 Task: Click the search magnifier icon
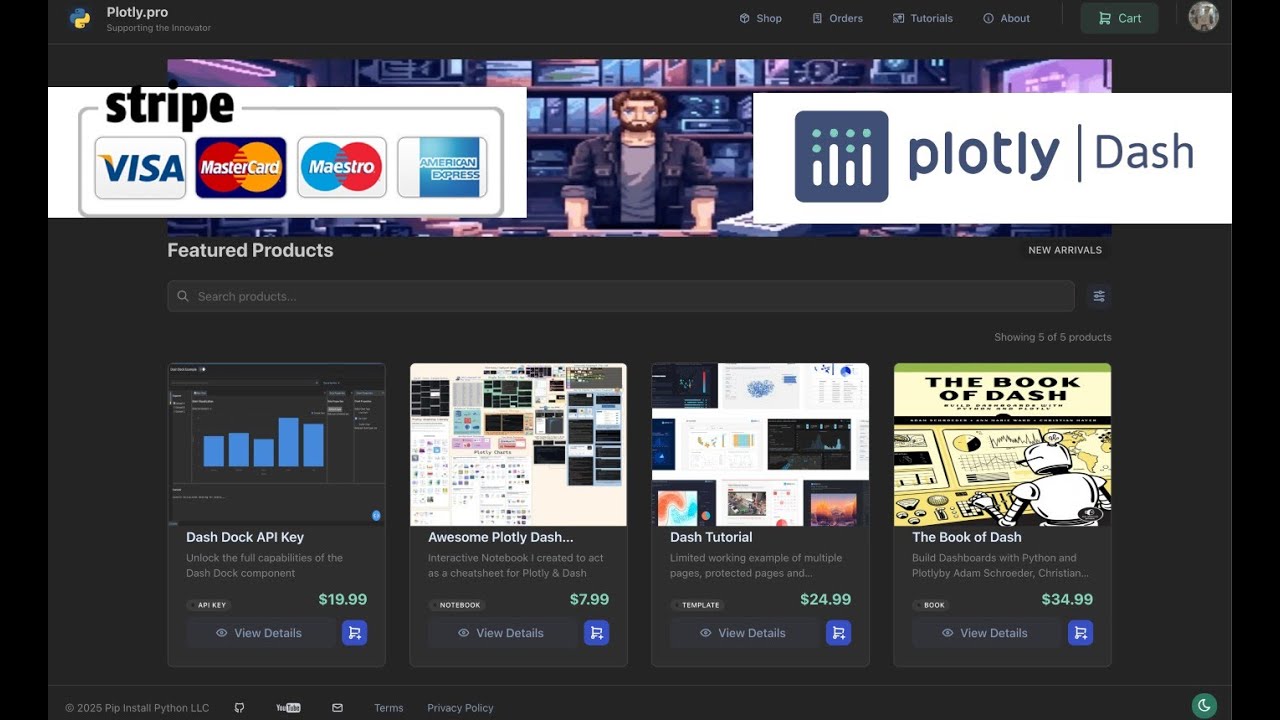tap(183, 296)
